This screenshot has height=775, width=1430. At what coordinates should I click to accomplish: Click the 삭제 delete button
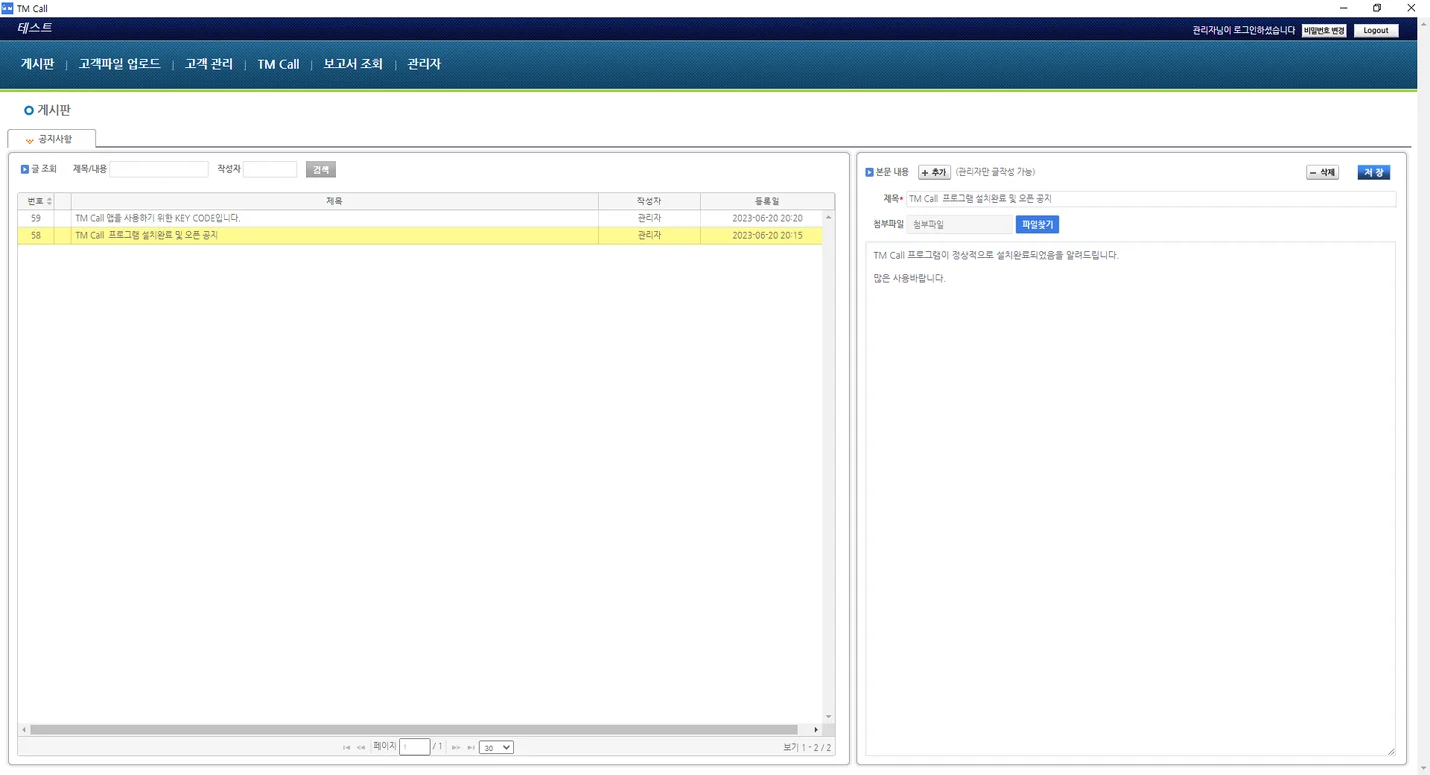point(1322,172)
